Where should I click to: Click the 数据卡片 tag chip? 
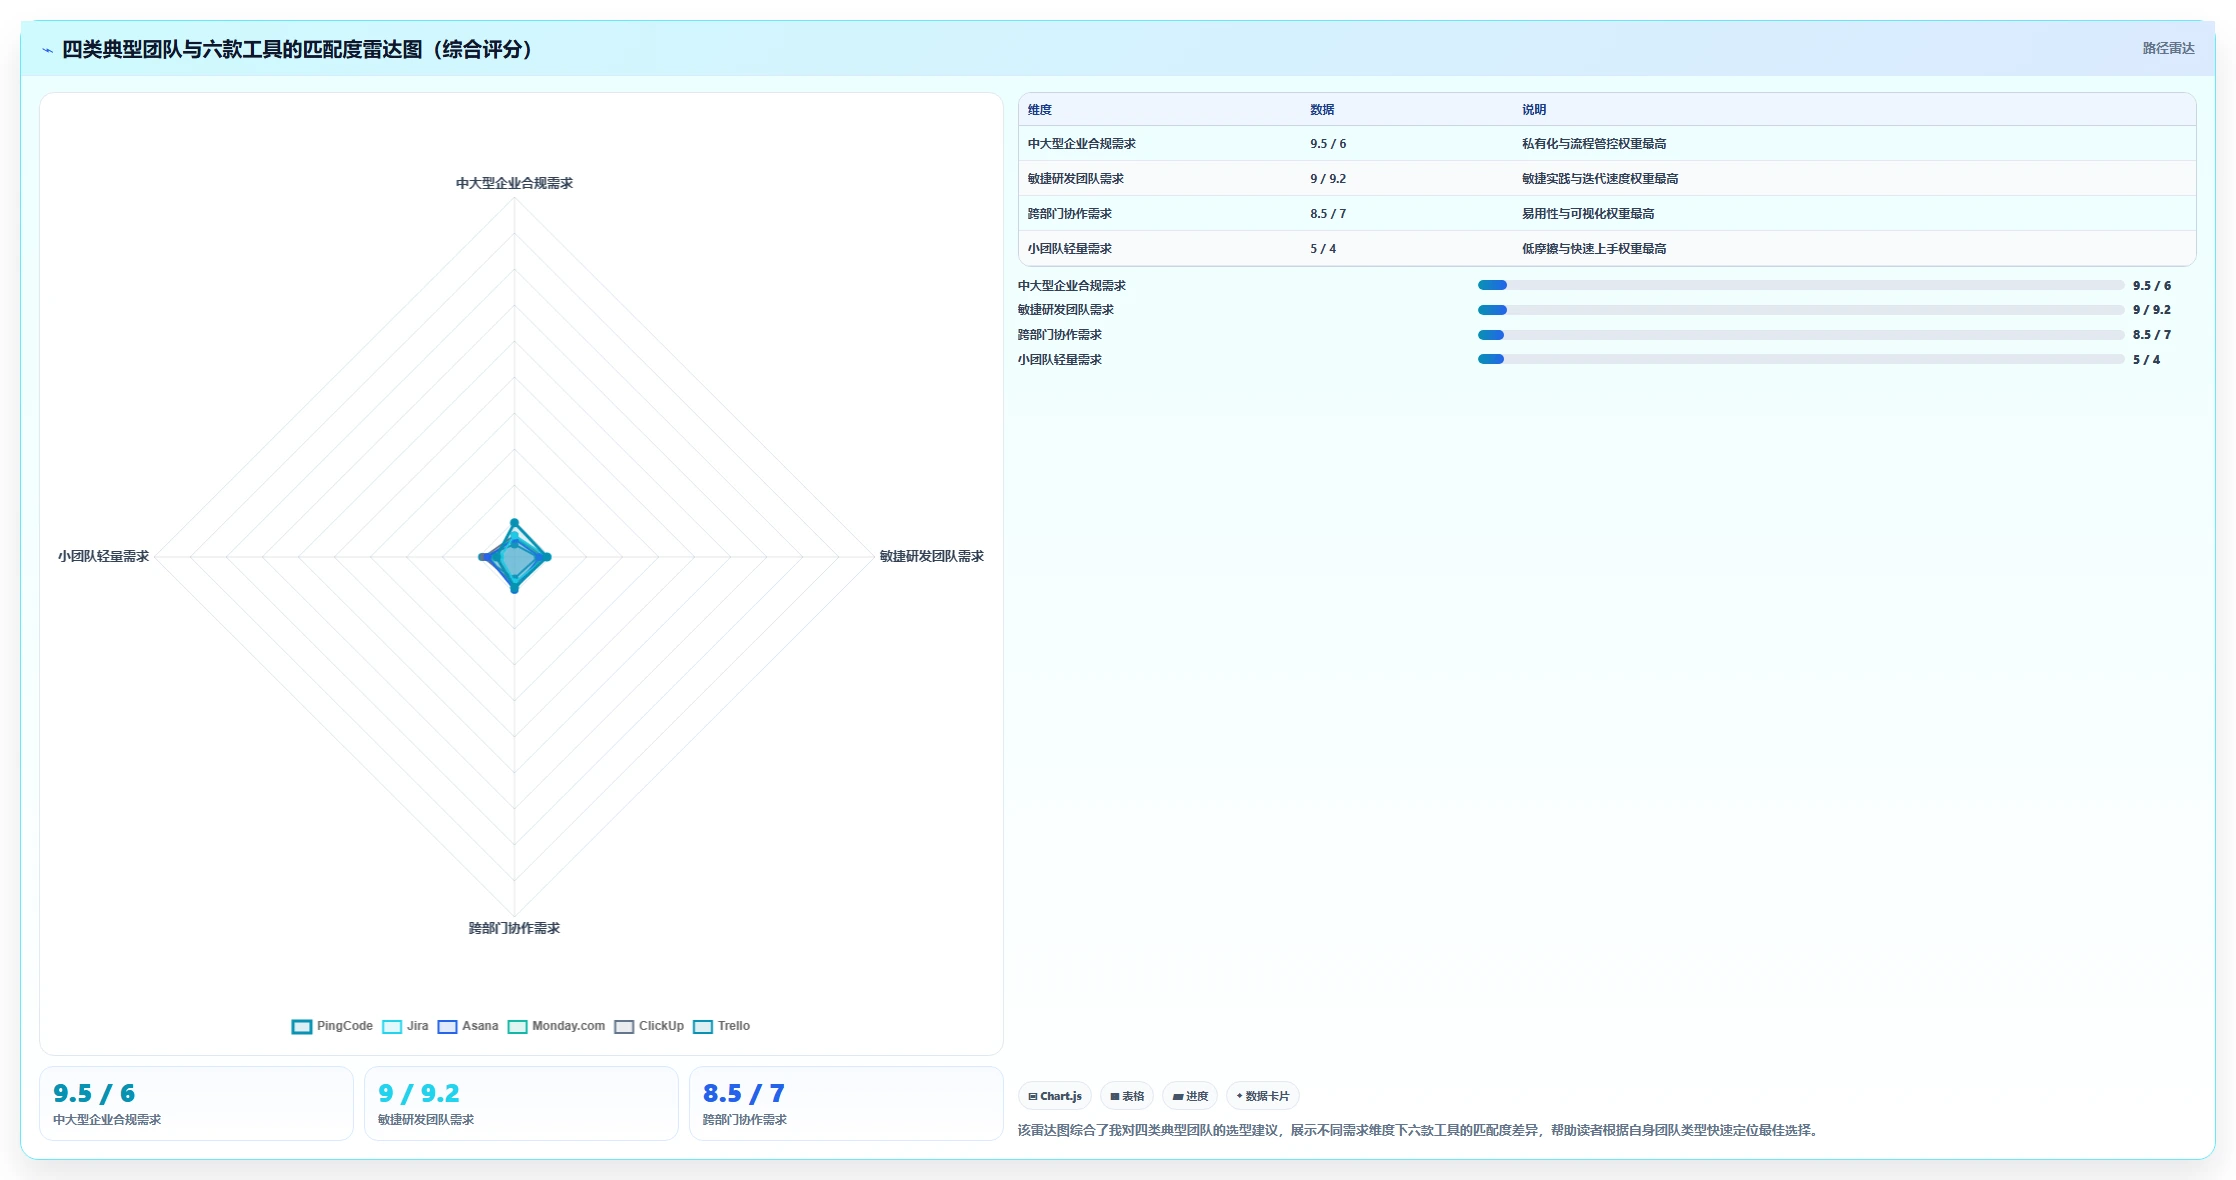click(x=1263, y=1096)
